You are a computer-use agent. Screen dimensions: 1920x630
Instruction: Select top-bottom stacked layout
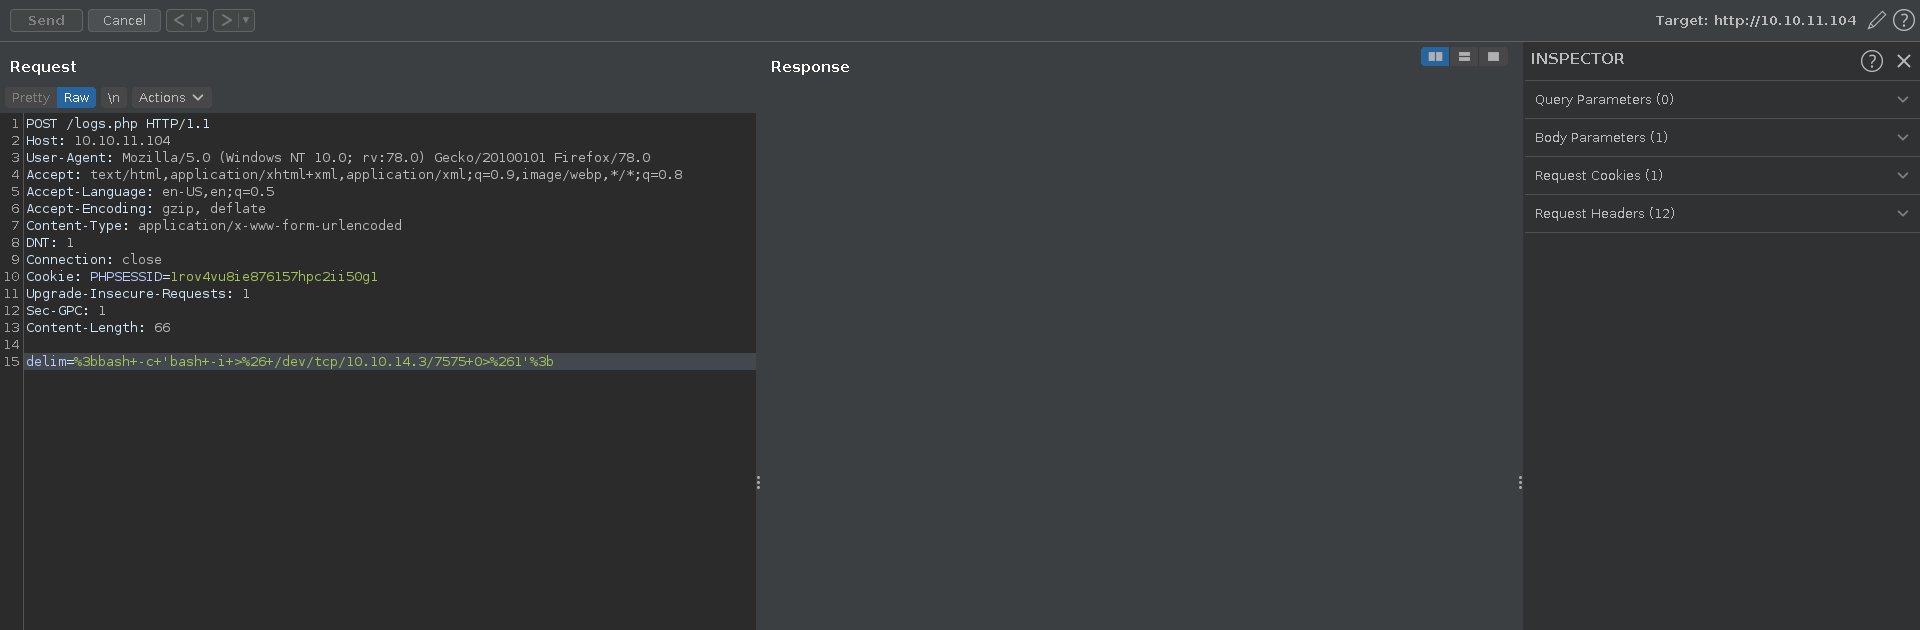[1464, 57]
